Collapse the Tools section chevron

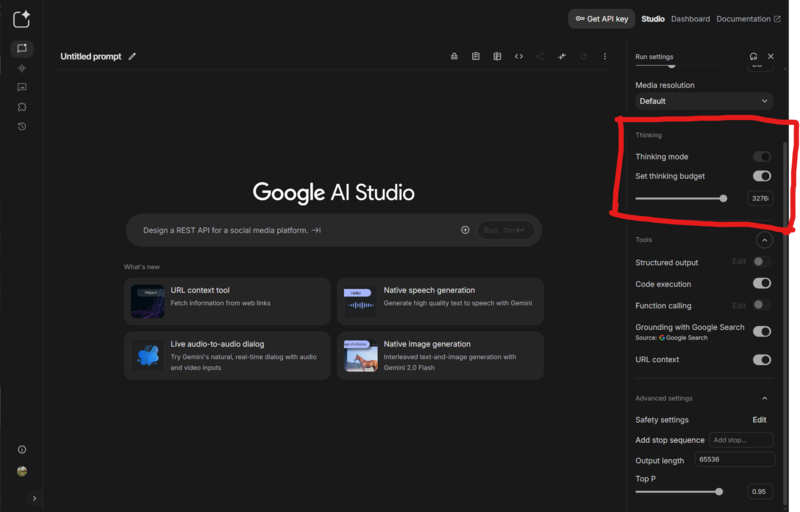click(x=764, y=240)
